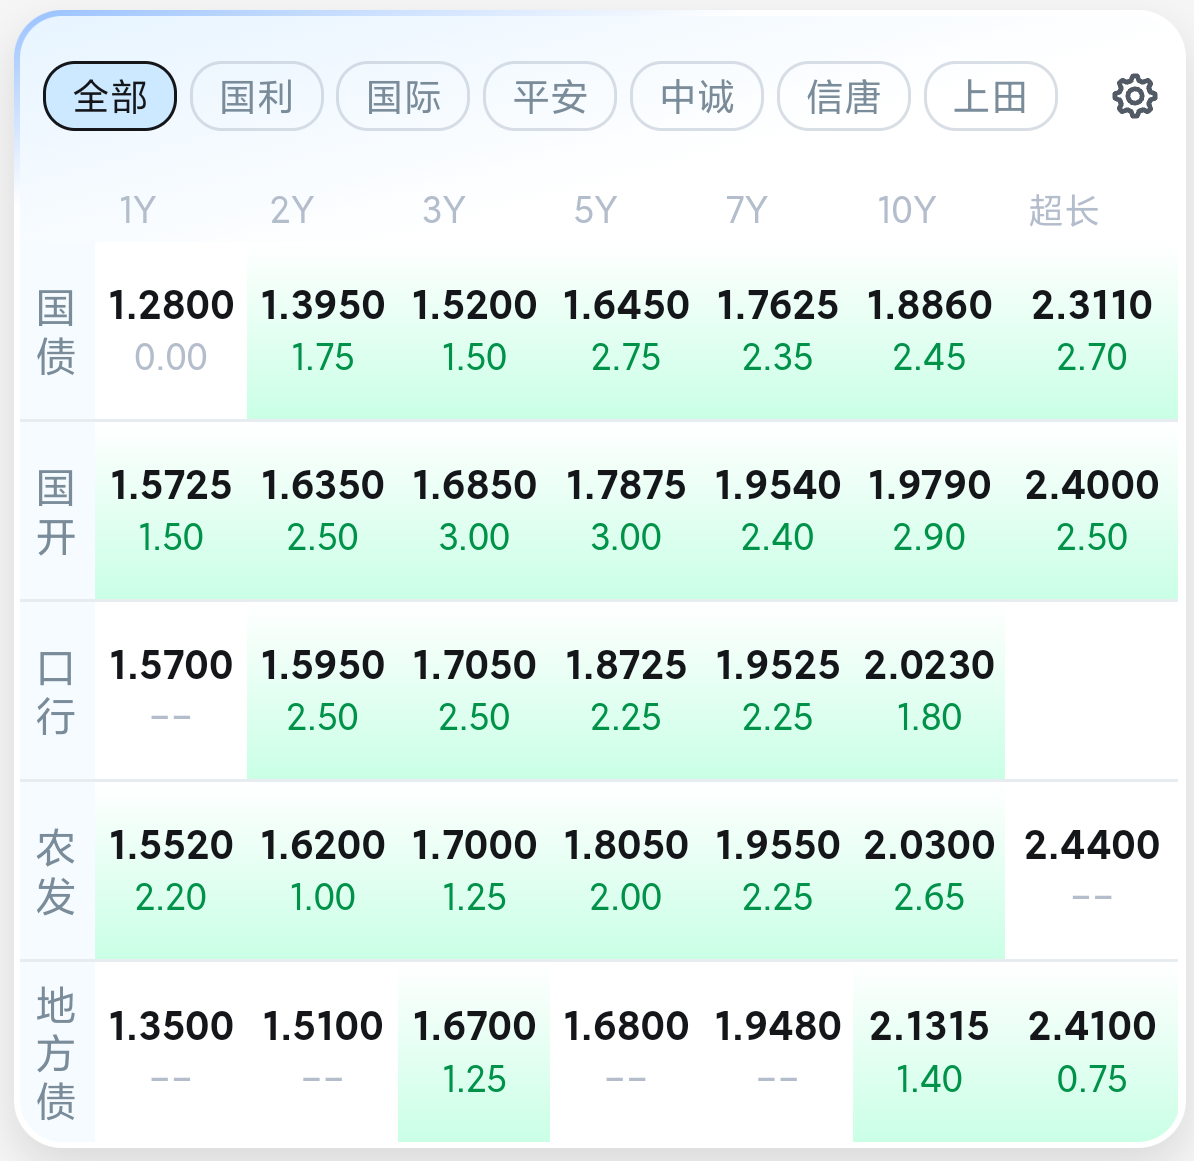The image size is (1194, 1161).
Task: Click the 超长 column header
Action: (x=1063, y=211)
